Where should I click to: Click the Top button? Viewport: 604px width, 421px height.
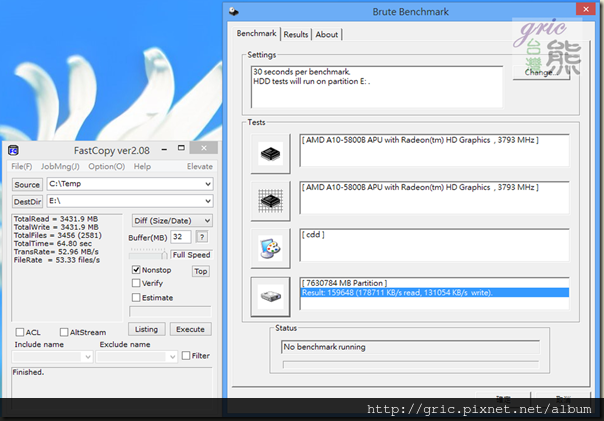[x=201, y=271]
